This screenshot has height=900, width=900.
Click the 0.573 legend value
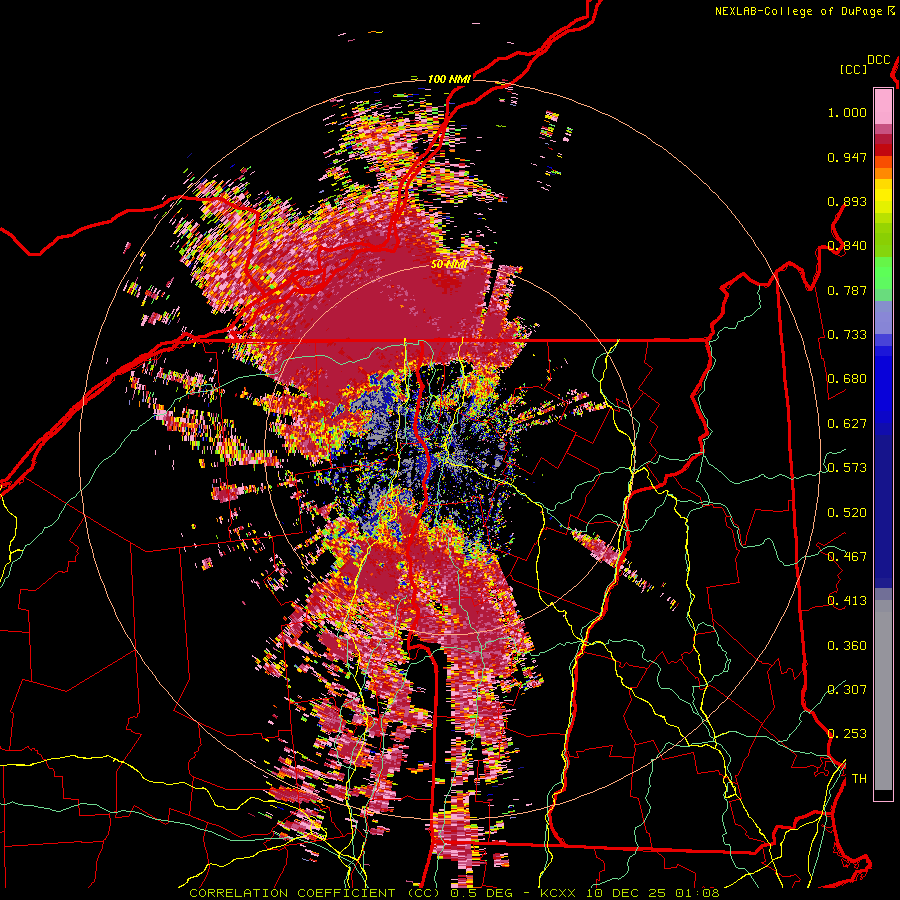pos(847,468)
